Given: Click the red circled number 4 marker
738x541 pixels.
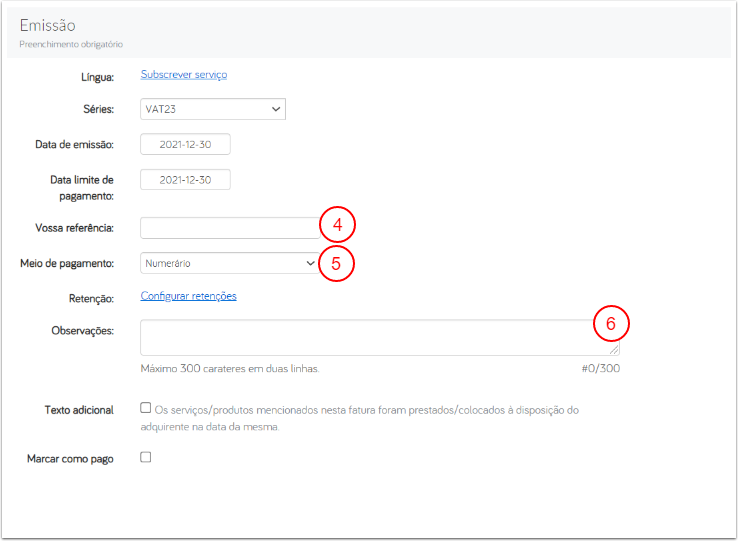Looking at the screenshot, I should (338, 224).
